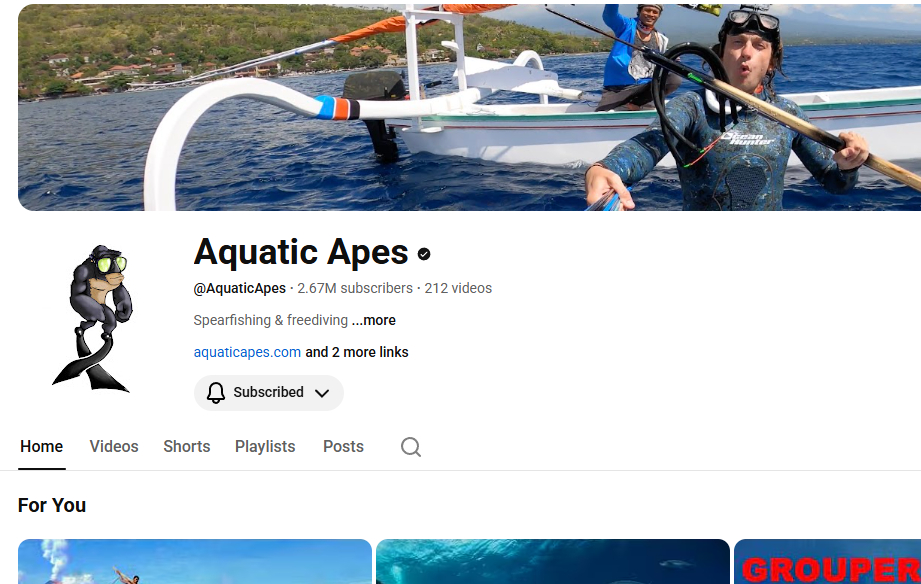Go to the Posts tab
The width and height of the screenshot is (921, 584).
point(343,447)
